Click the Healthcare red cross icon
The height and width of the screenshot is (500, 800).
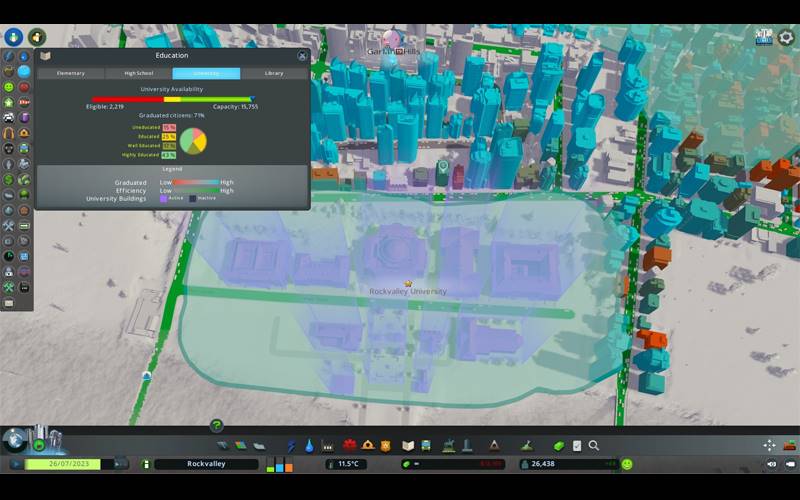tap(350, 445)
